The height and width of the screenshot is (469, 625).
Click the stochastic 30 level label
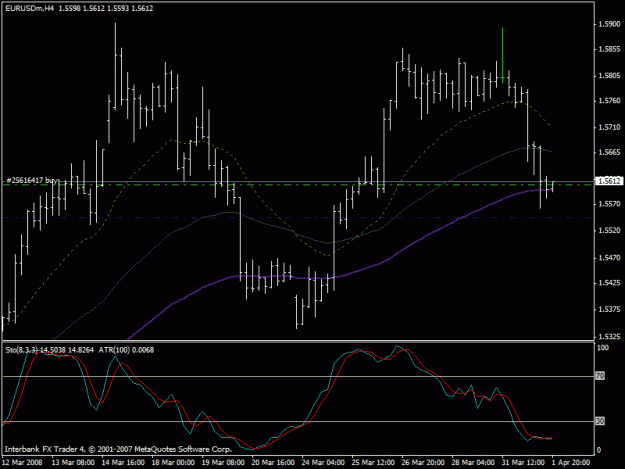600,421
